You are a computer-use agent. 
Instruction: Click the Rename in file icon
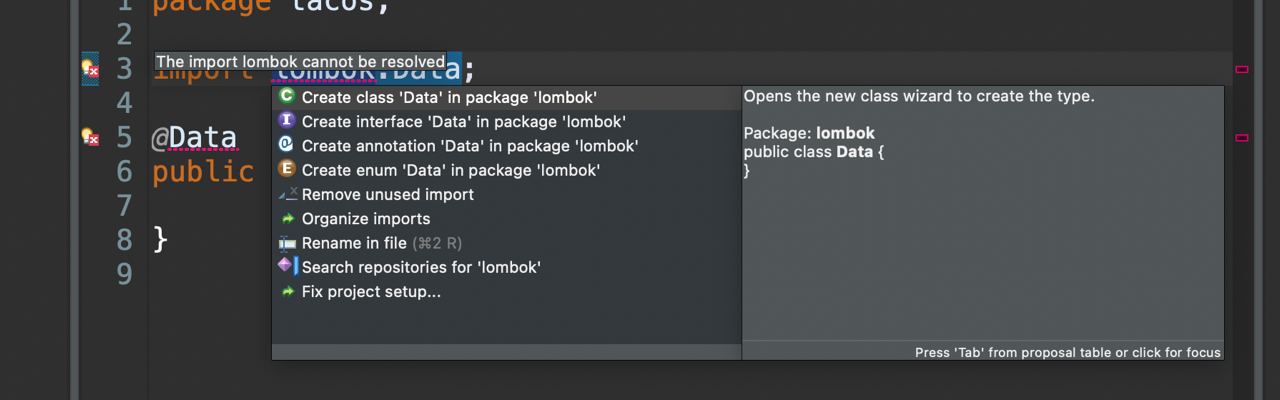point(288,243)
